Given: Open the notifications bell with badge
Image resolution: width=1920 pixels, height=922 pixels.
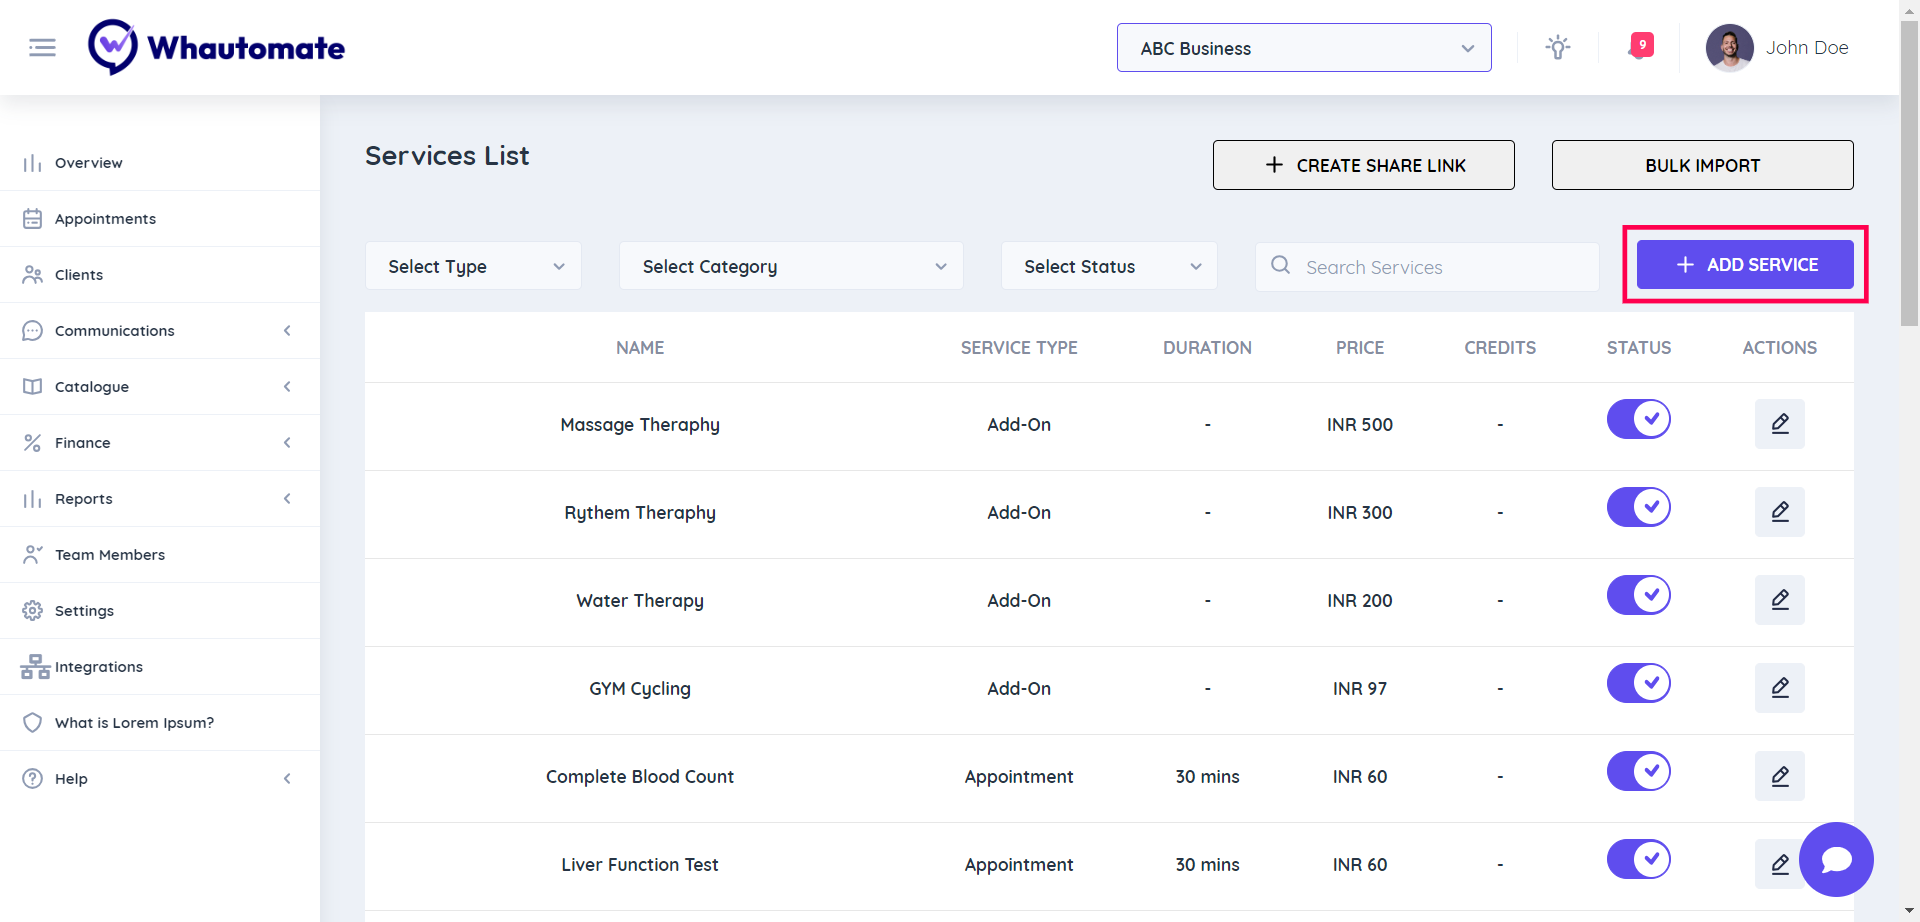Looking at the screenshot, I should click(1640, 46).
